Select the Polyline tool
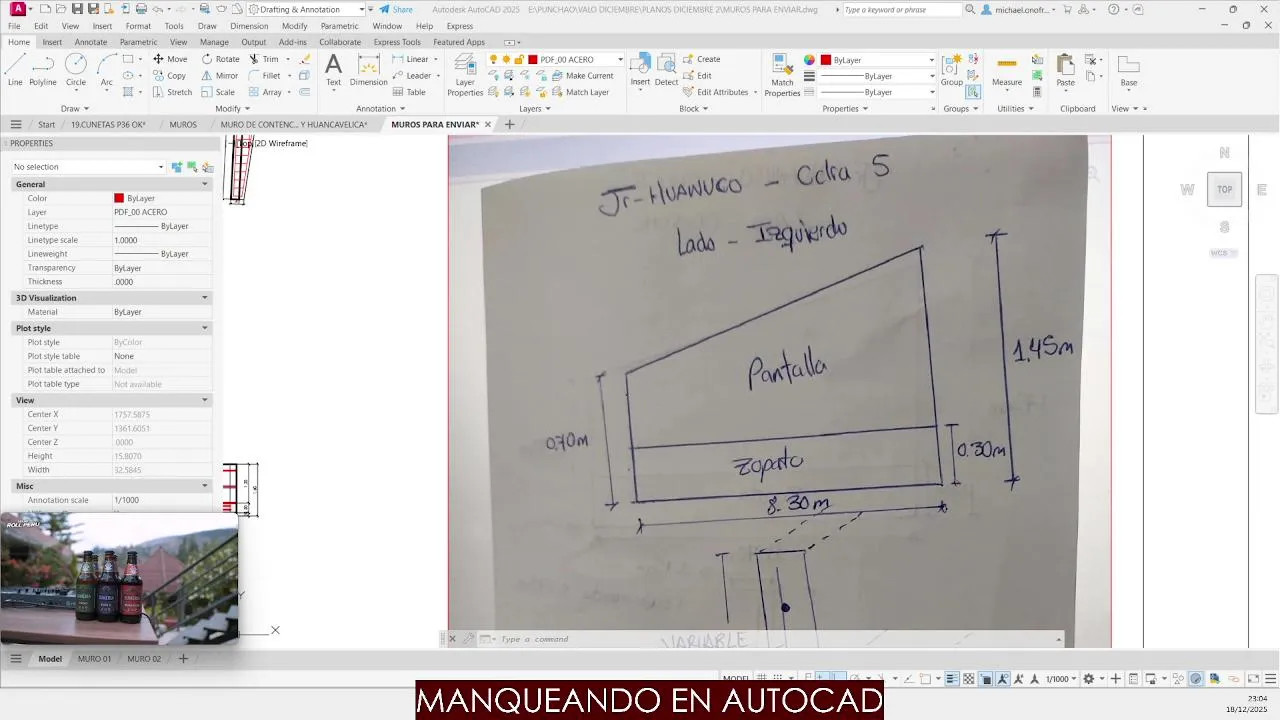 pos(43,70)
